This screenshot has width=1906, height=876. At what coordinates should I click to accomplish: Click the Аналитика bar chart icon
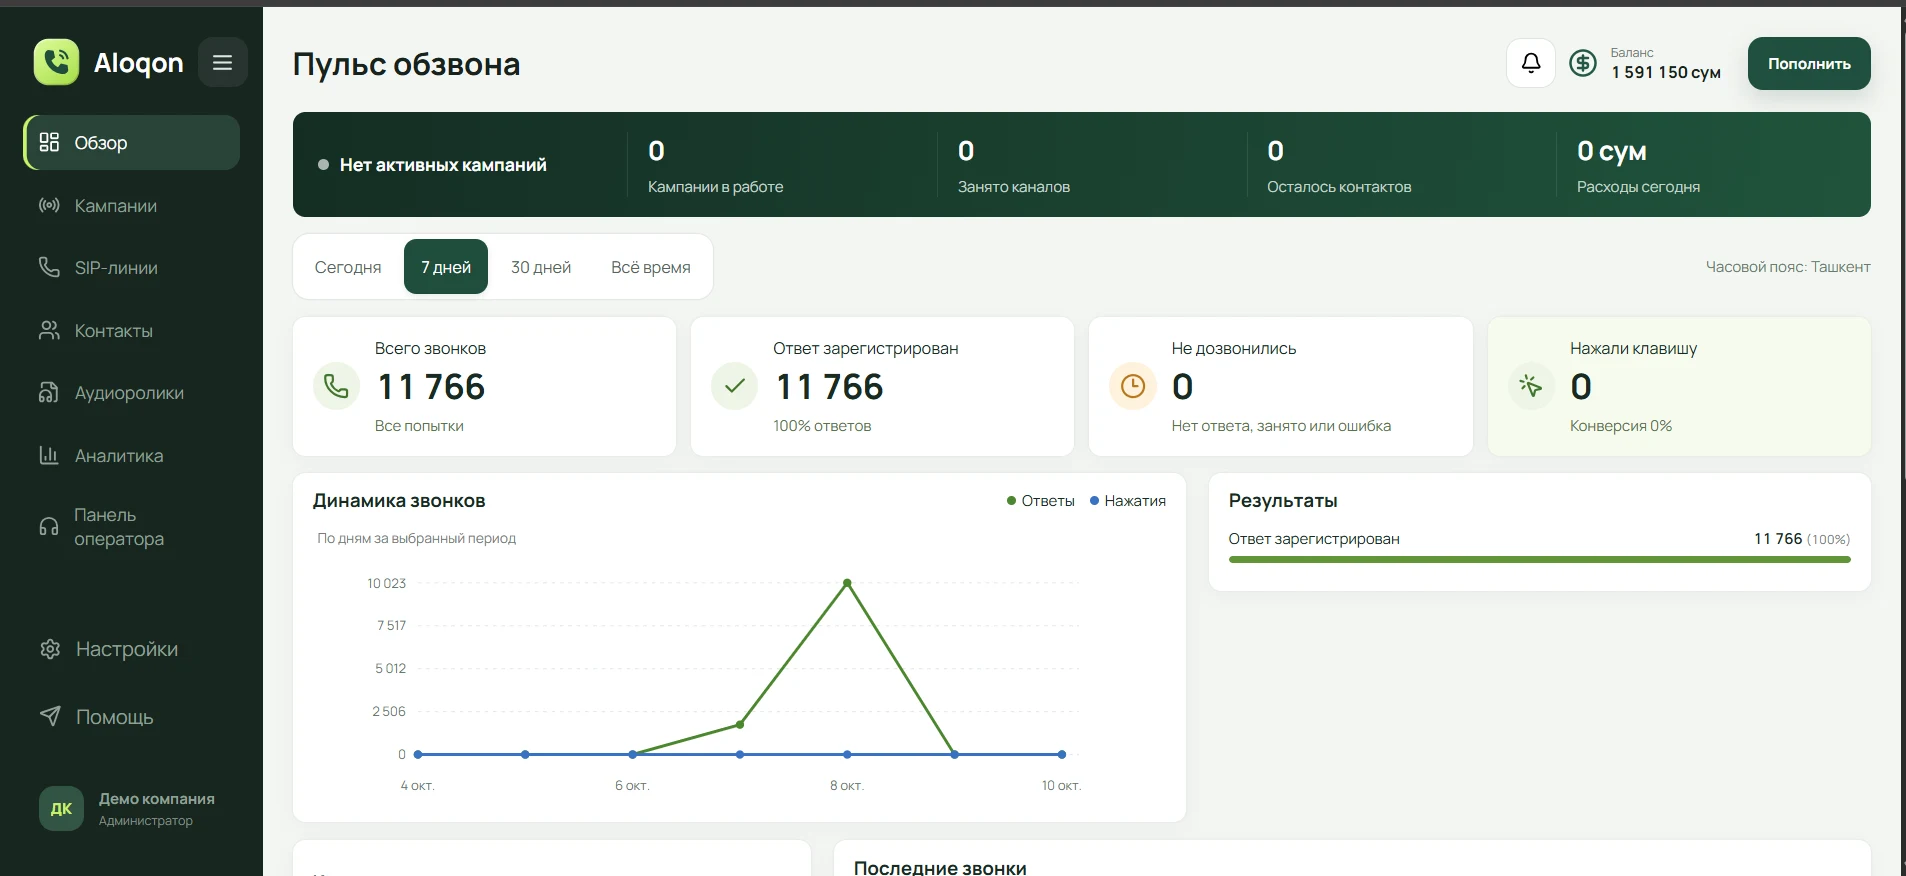pos(49,455)
